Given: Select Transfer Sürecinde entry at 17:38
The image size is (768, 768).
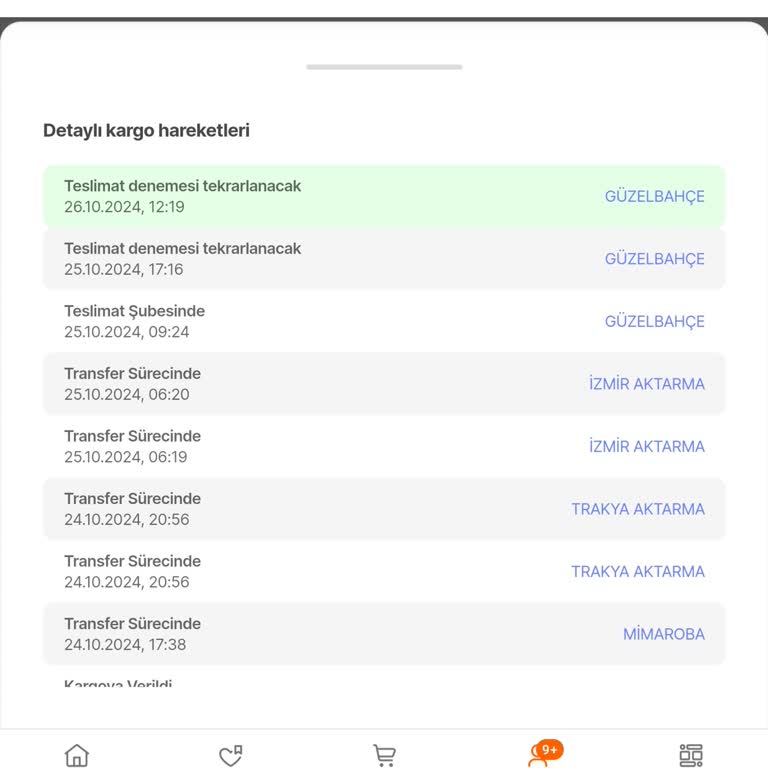Looking at the screenshot, I should (x=384, y=634).
